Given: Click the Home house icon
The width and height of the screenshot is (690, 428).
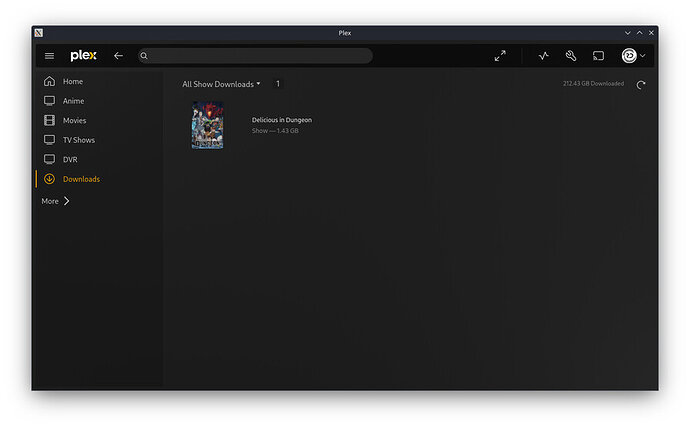Looking at the screenshot, I should [x=49, y=81].
